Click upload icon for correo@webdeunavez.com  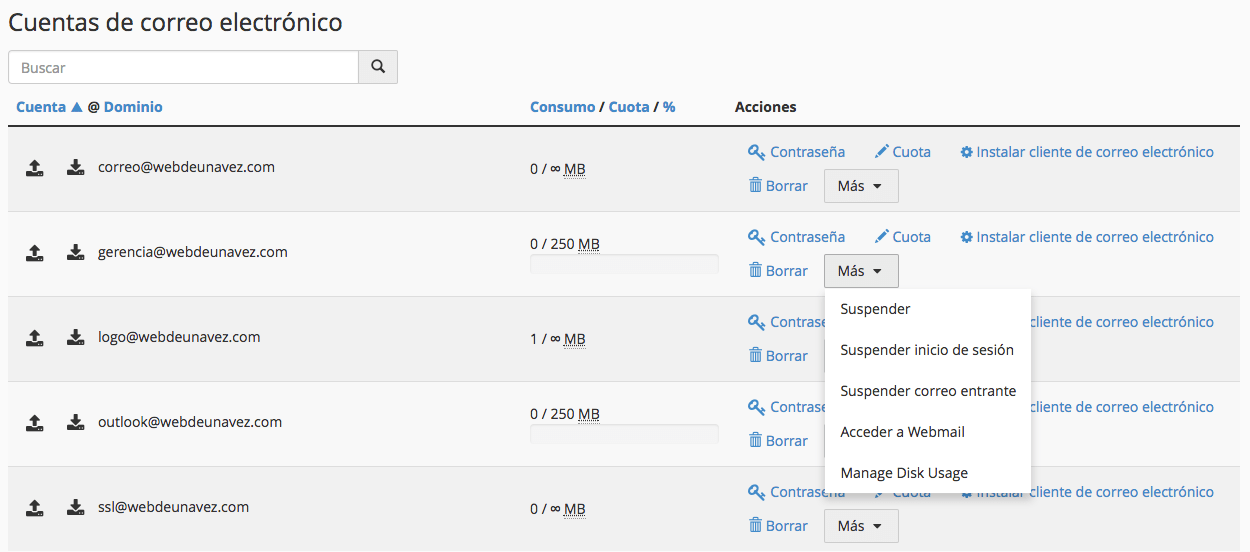coord(35,168)
